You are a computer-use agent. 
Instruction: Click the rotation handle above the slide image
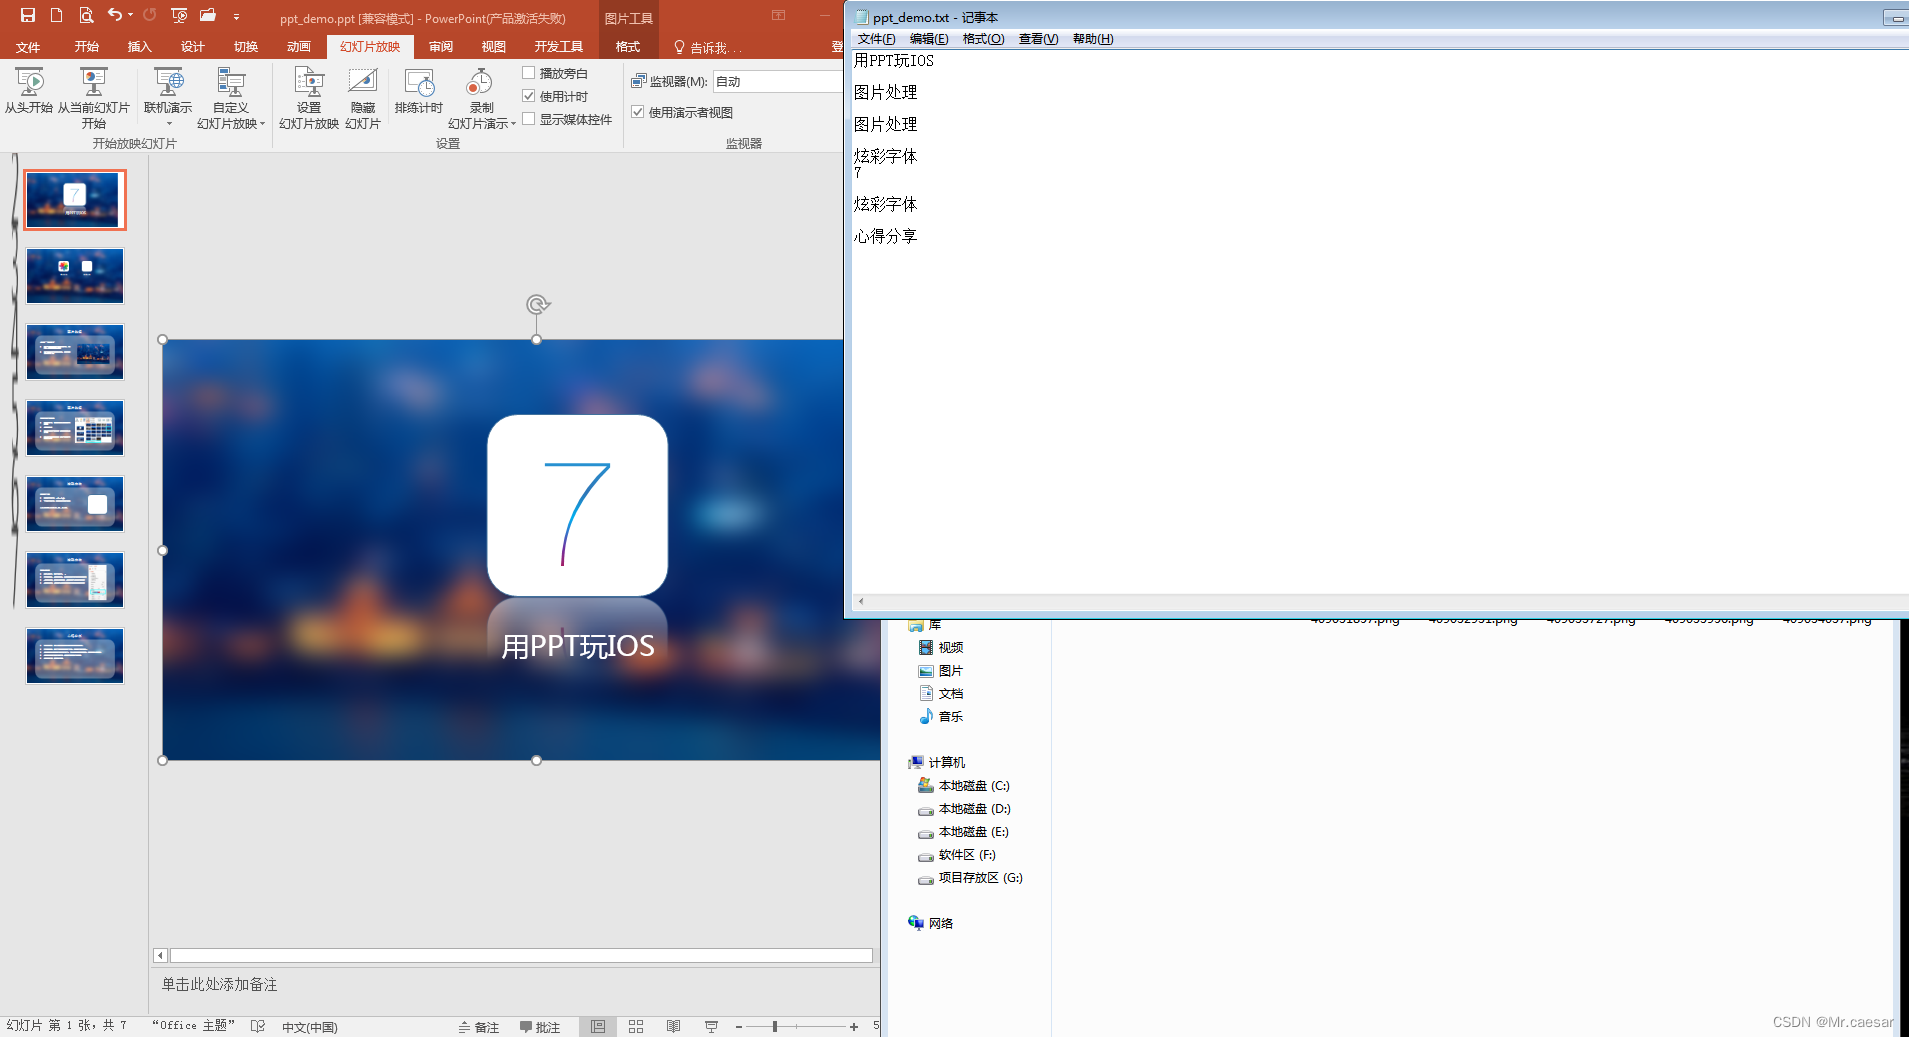538,305
